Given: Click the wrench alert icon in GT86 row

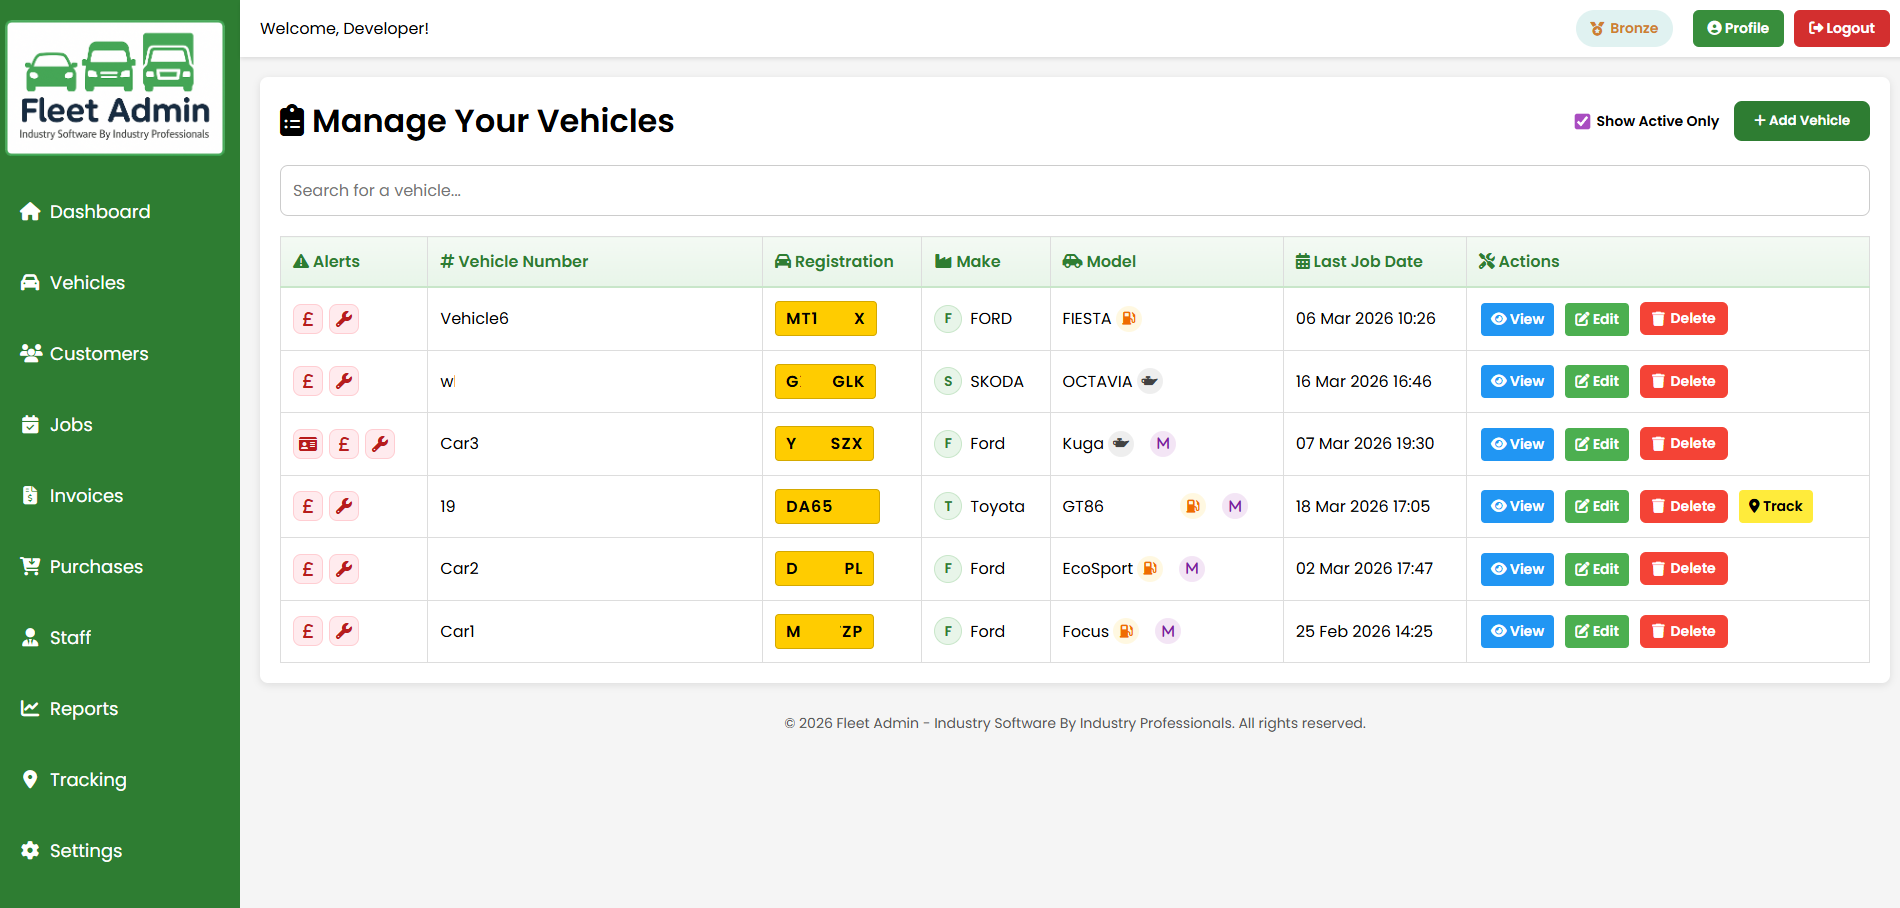Looking at the screenshot, I should [344, 506].
